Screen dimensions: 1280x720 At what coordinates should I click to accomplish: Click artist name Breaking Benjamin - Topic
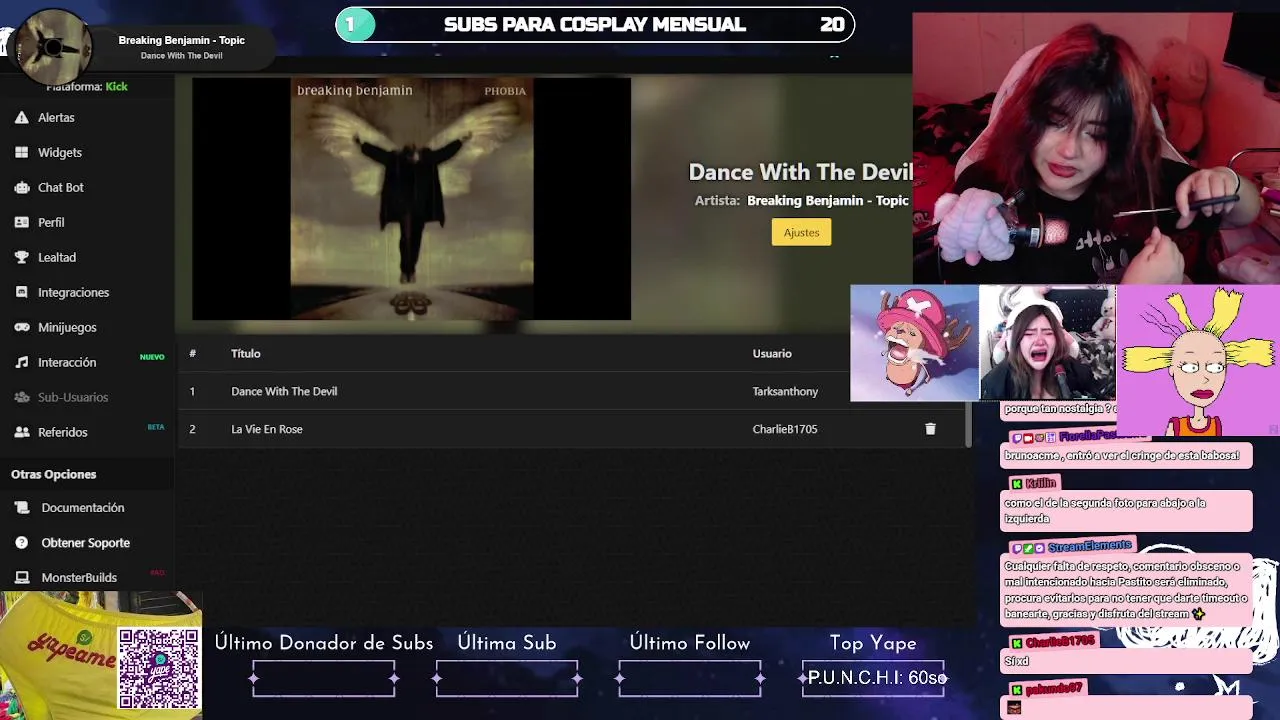[828, 200]
